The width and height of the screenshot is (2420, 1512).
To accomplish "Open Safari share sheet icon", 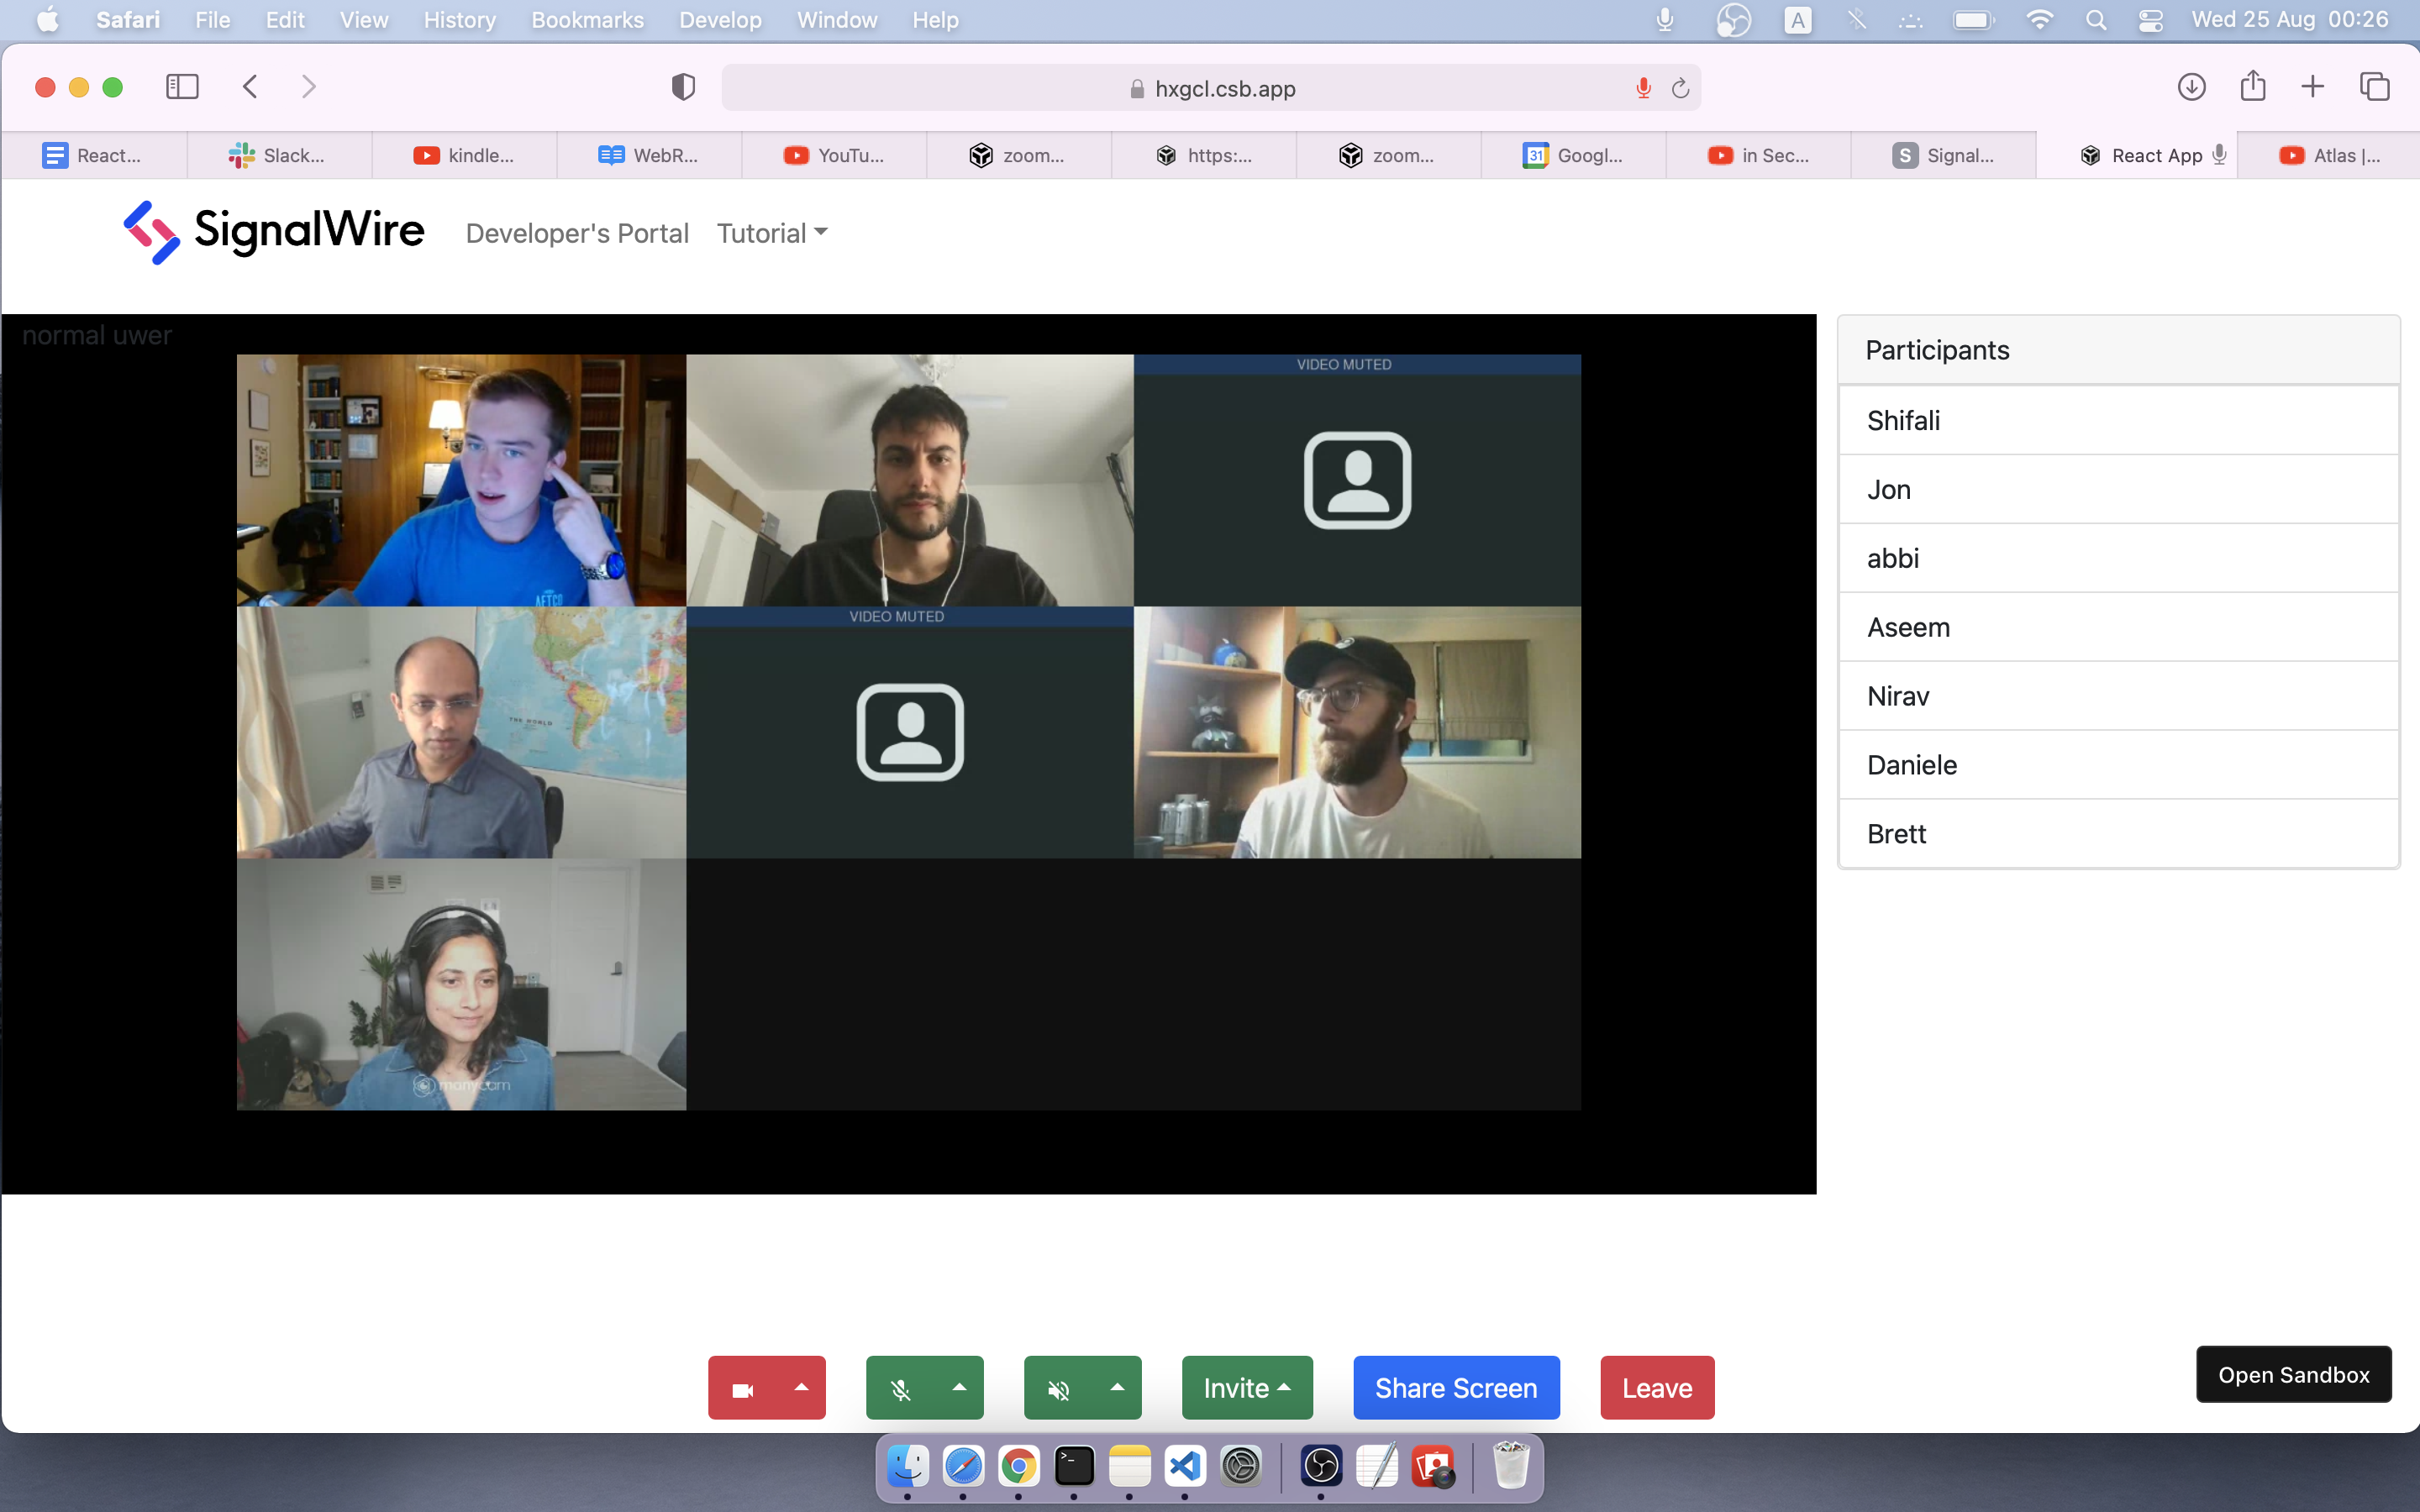I will [2252, 87].
